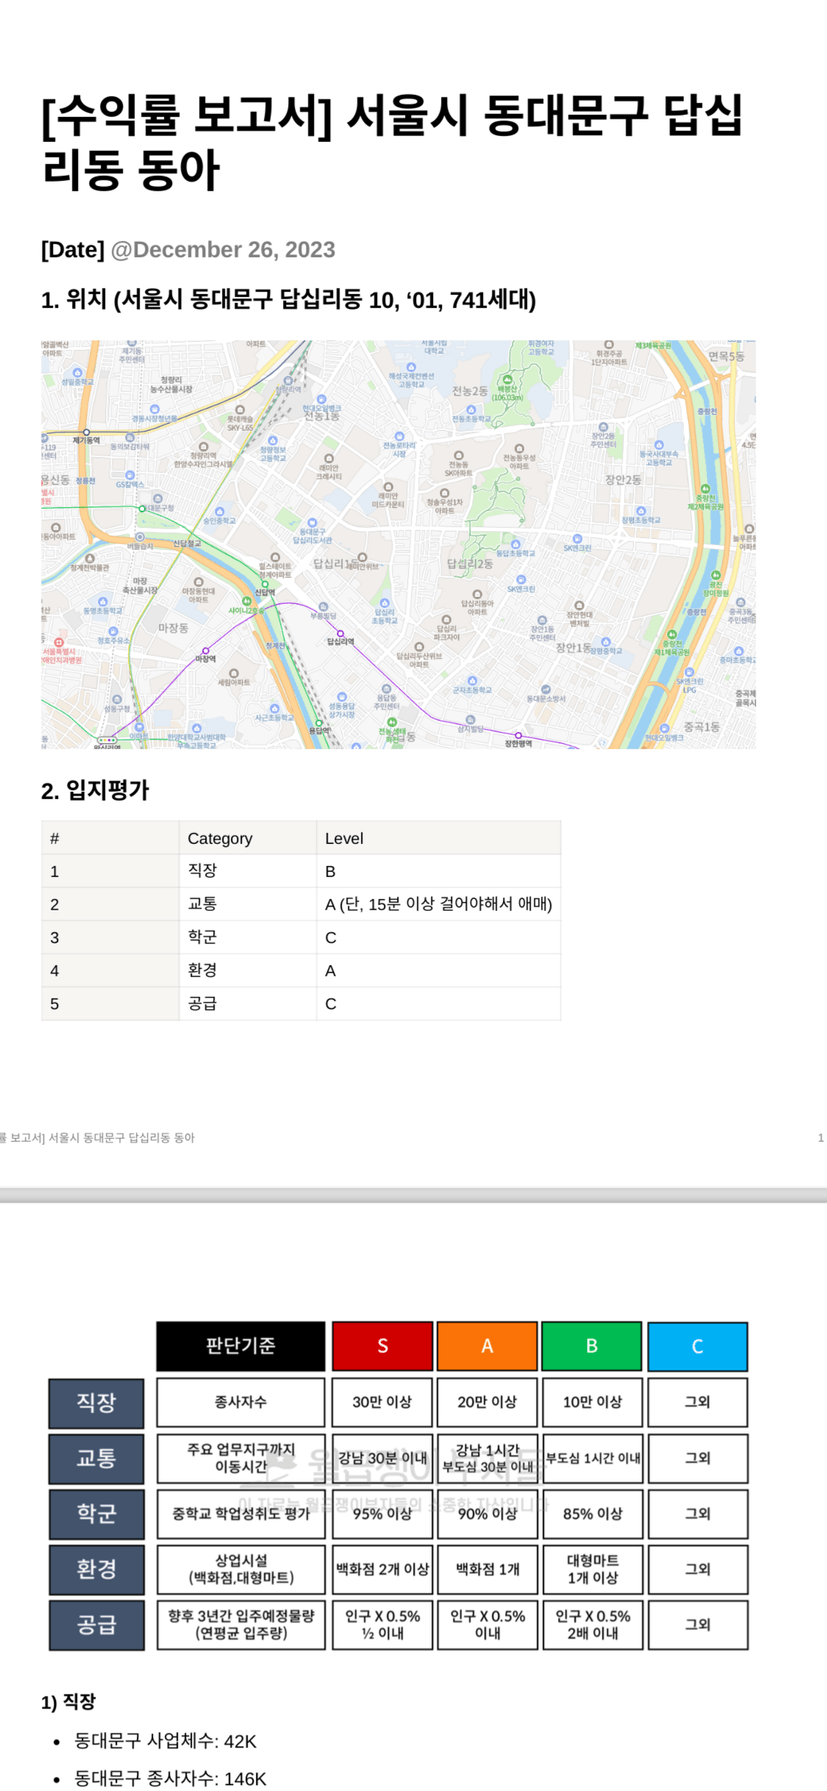The width and height of the screenshot is (827, 1791).
Task: Click the '대형마트 1개 이상' cell
Action: (592, 1569)
